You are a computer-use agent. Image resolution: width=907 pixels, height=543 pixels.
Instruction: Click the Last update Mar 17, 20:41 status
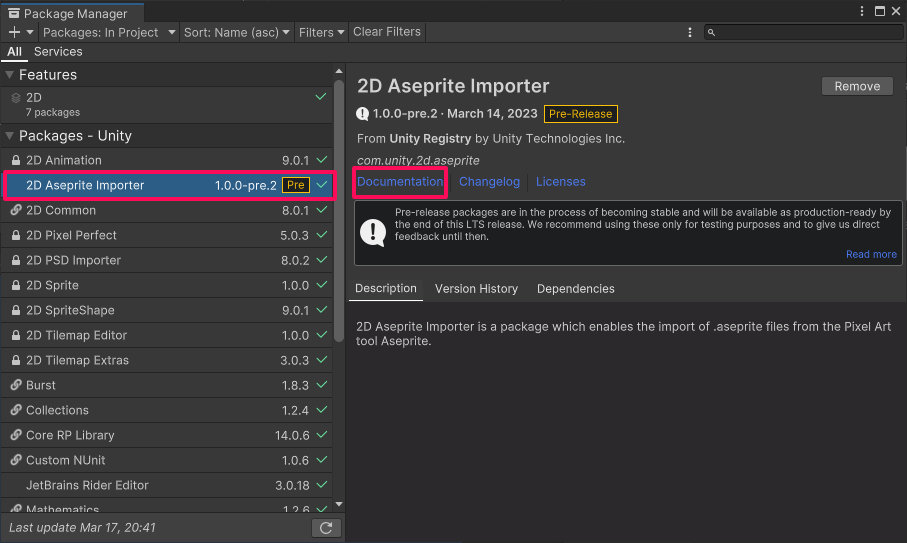pos(83,527)
